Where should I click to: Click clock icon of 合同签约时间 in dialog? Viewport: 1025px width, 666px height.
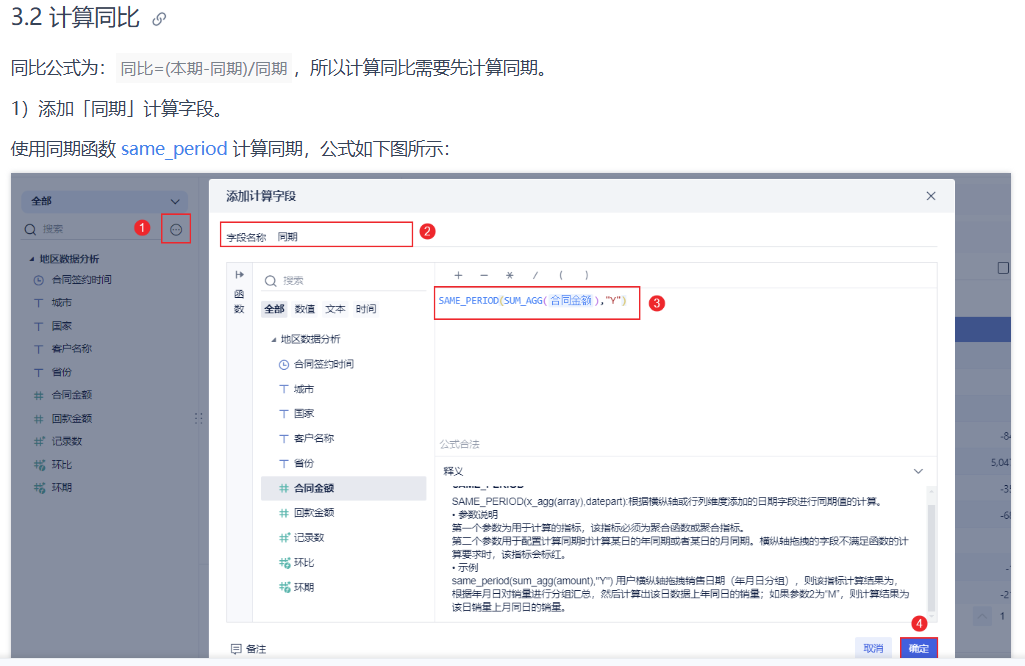click(284, 365)
